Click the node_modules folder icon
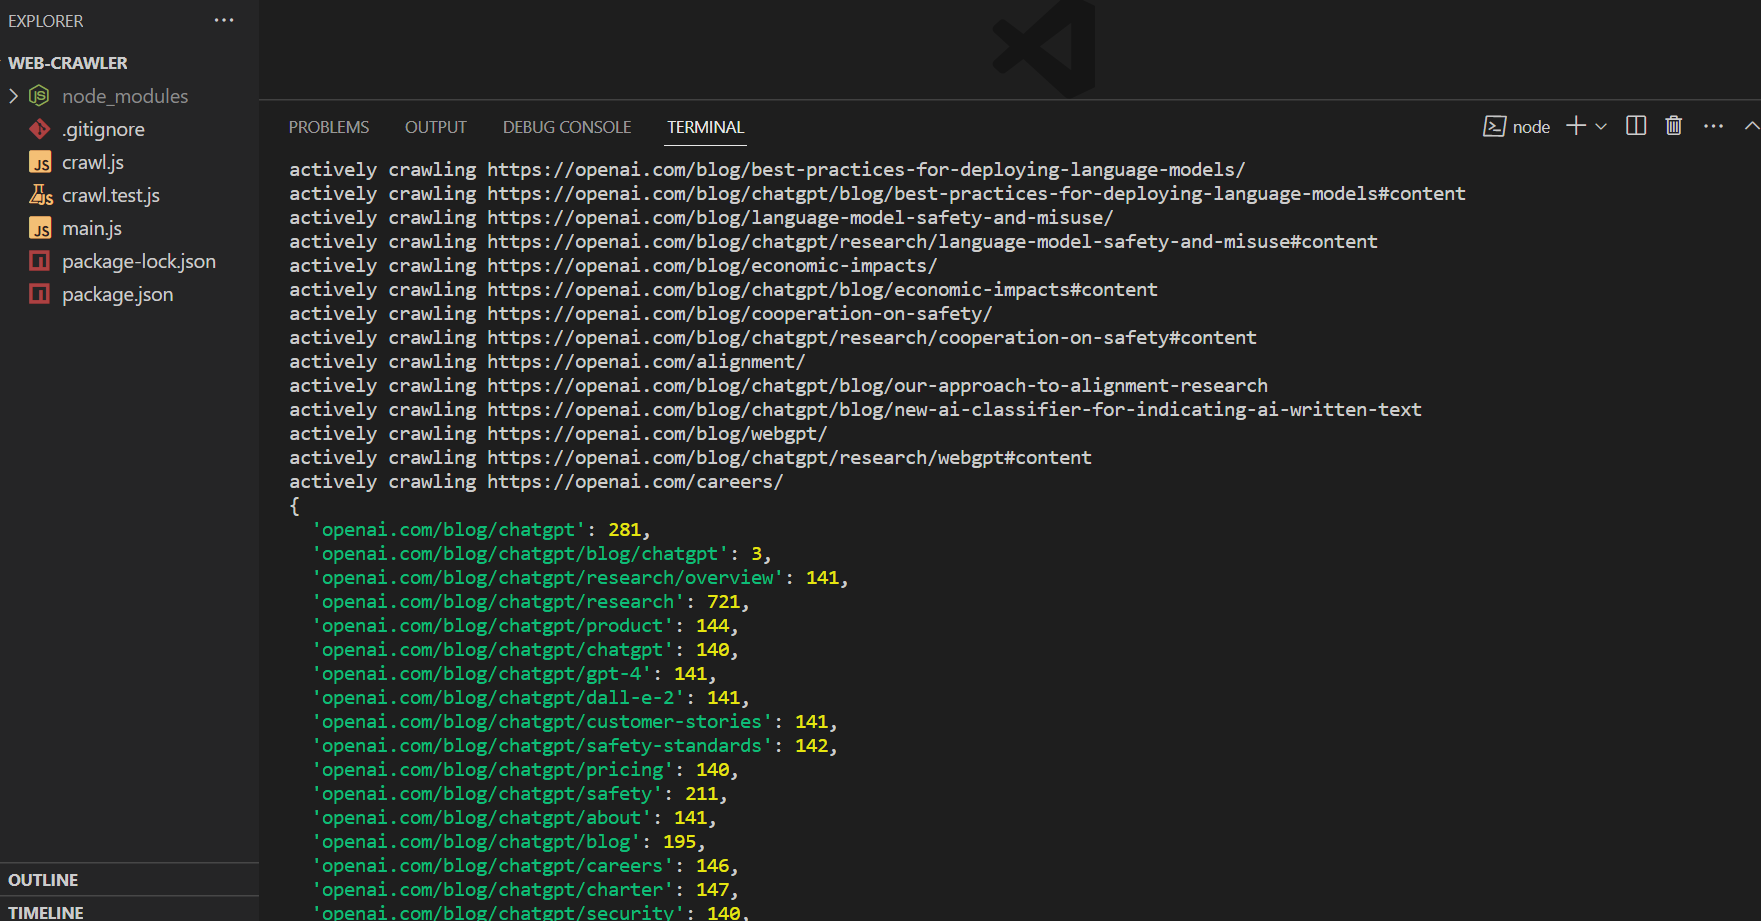Viewport: 1761px width, 921px height. (39, 96)
